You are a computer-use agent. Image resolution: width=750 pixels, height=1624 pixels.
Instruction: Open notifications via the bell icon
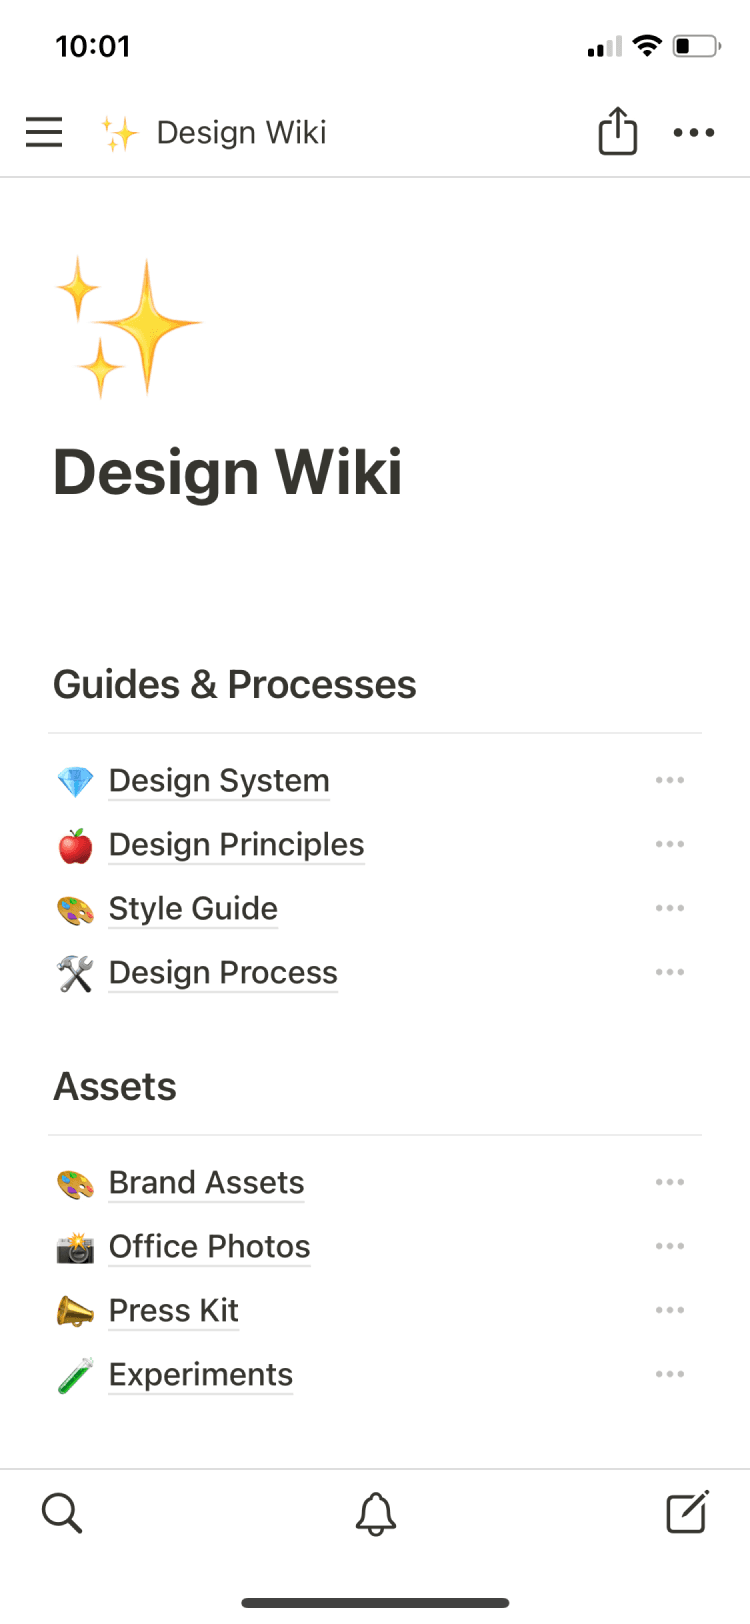[x=375, y=1513]
